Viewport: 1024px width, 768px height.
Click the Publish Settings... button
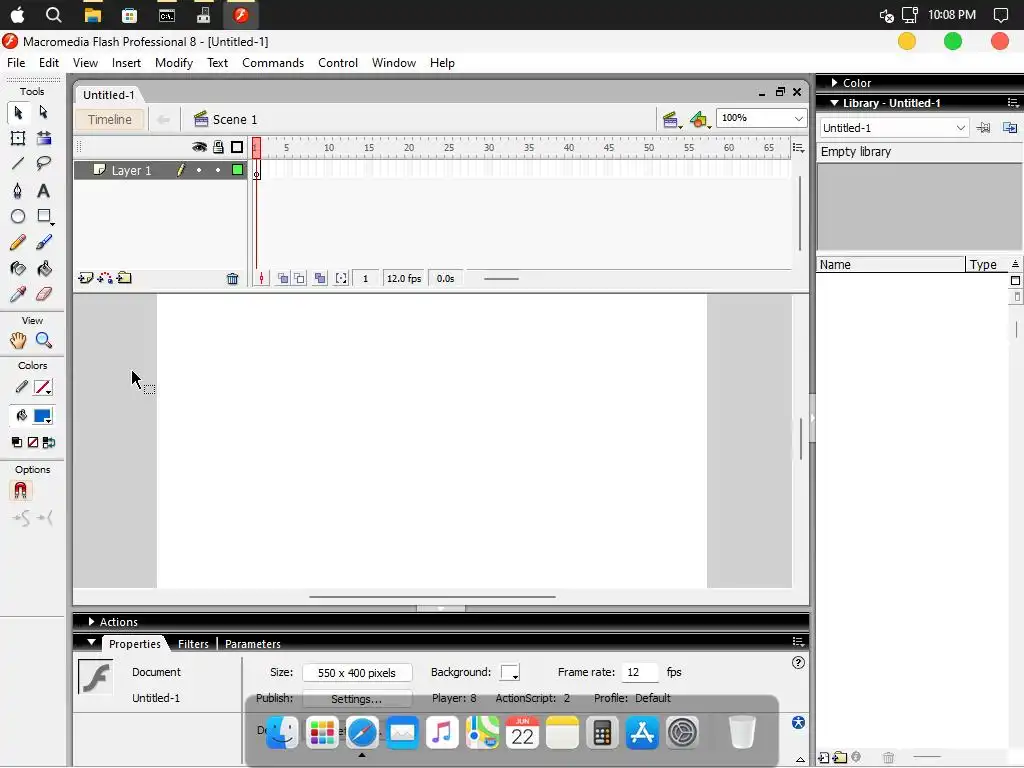357,699
